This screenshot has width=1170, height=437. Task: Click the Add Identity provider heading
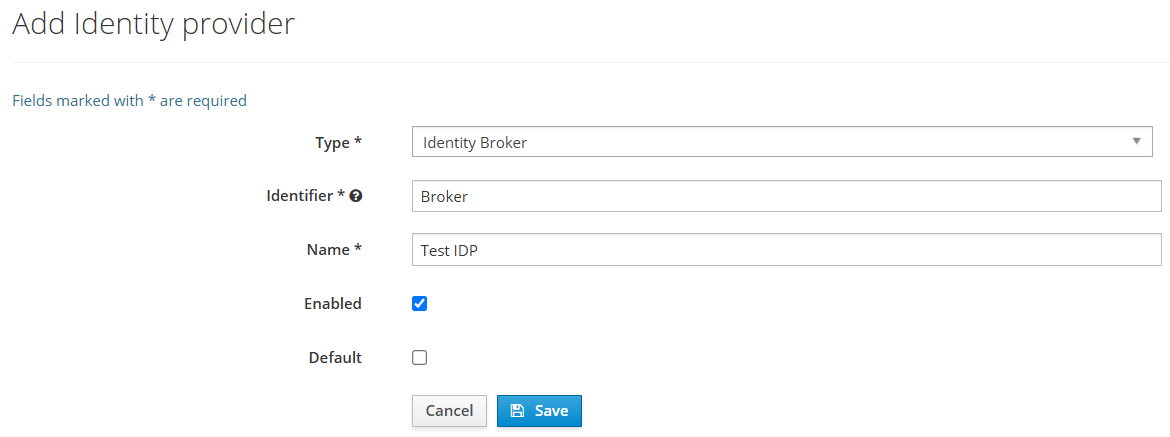[153, 24]
